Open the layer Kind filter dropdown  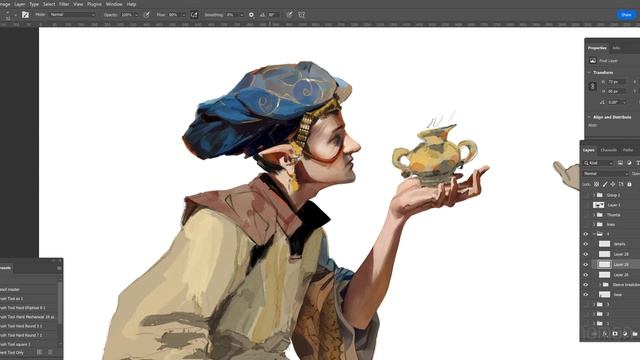click(x=598, y=163)
